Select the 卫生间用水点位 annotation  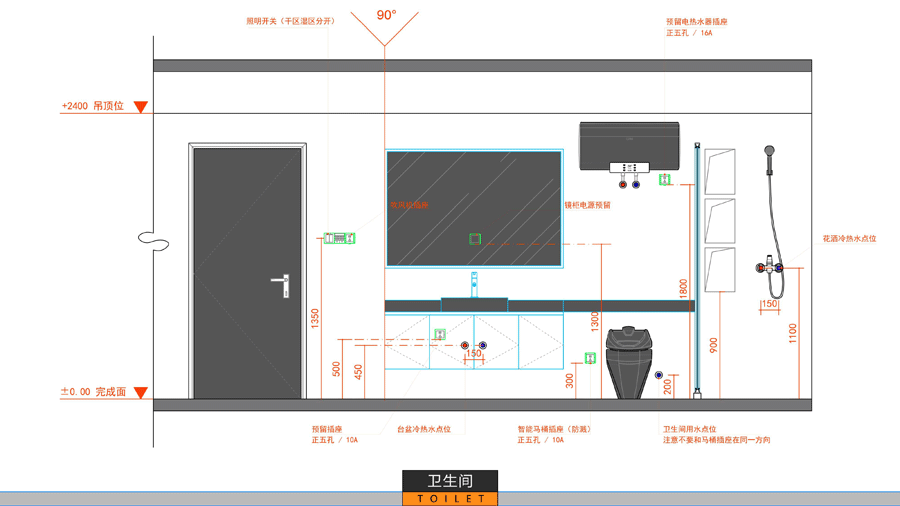pos(689,429)
